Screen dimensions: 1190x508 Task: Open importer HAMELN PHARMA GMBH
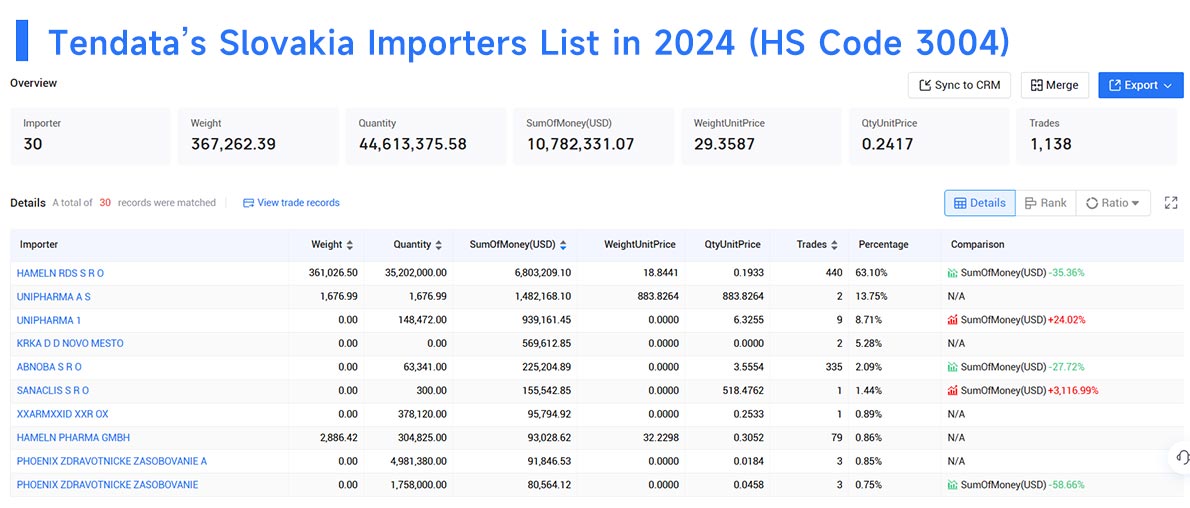click(74, 437)
